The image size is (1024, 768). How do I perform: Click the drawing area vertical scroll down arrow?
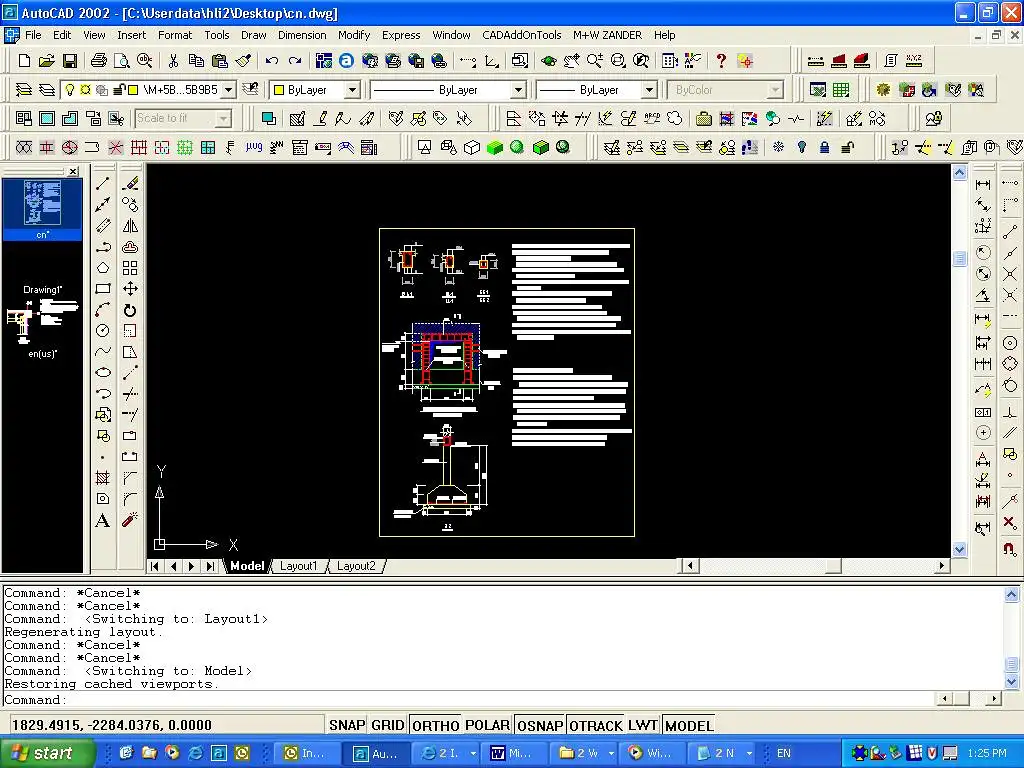[959, 549]
